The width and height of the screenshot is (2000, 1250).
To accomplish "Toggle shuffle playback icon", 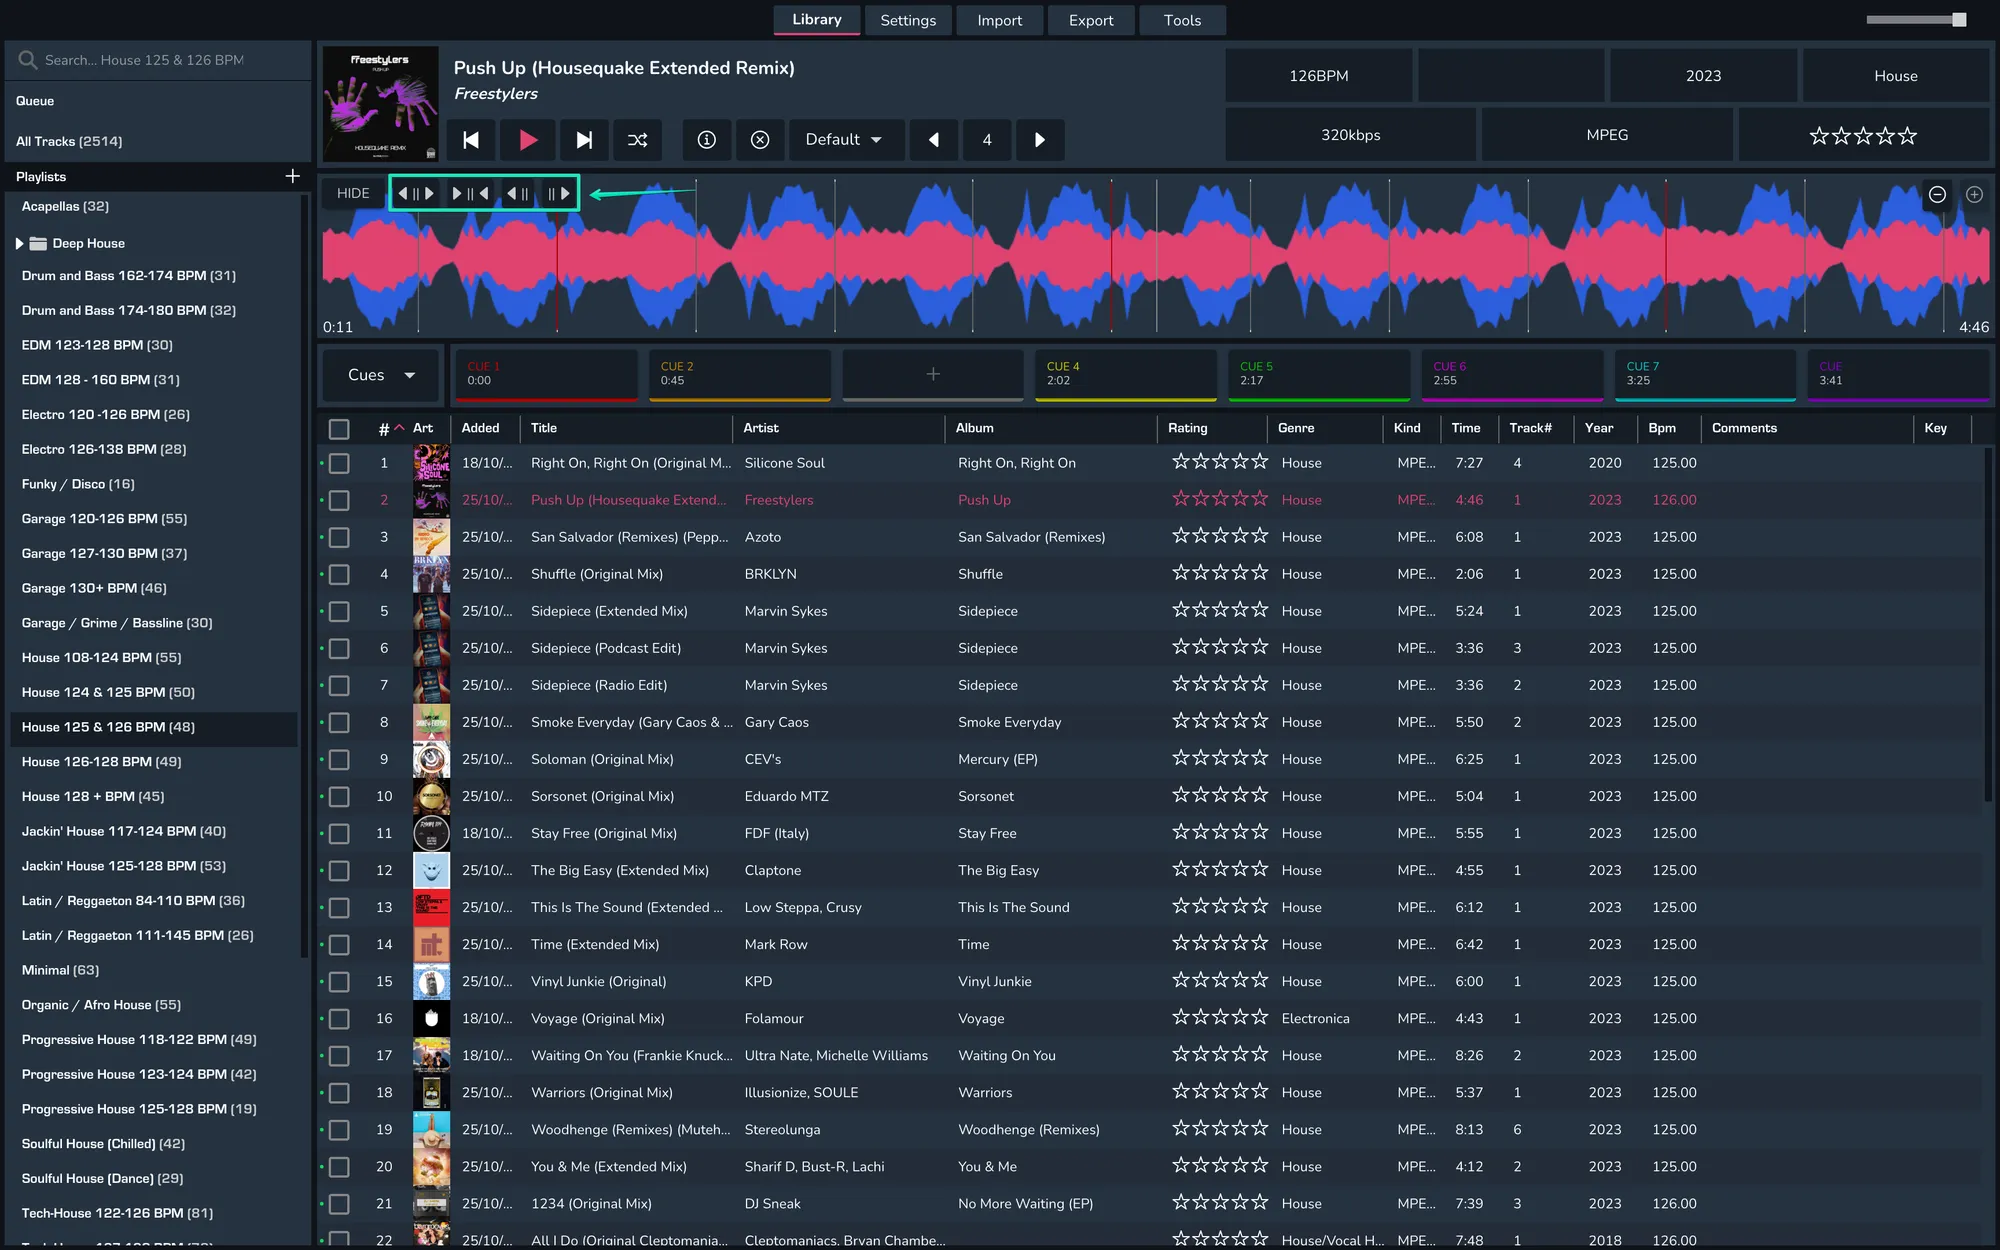I will pyautogui.click(x=638, y=140).
